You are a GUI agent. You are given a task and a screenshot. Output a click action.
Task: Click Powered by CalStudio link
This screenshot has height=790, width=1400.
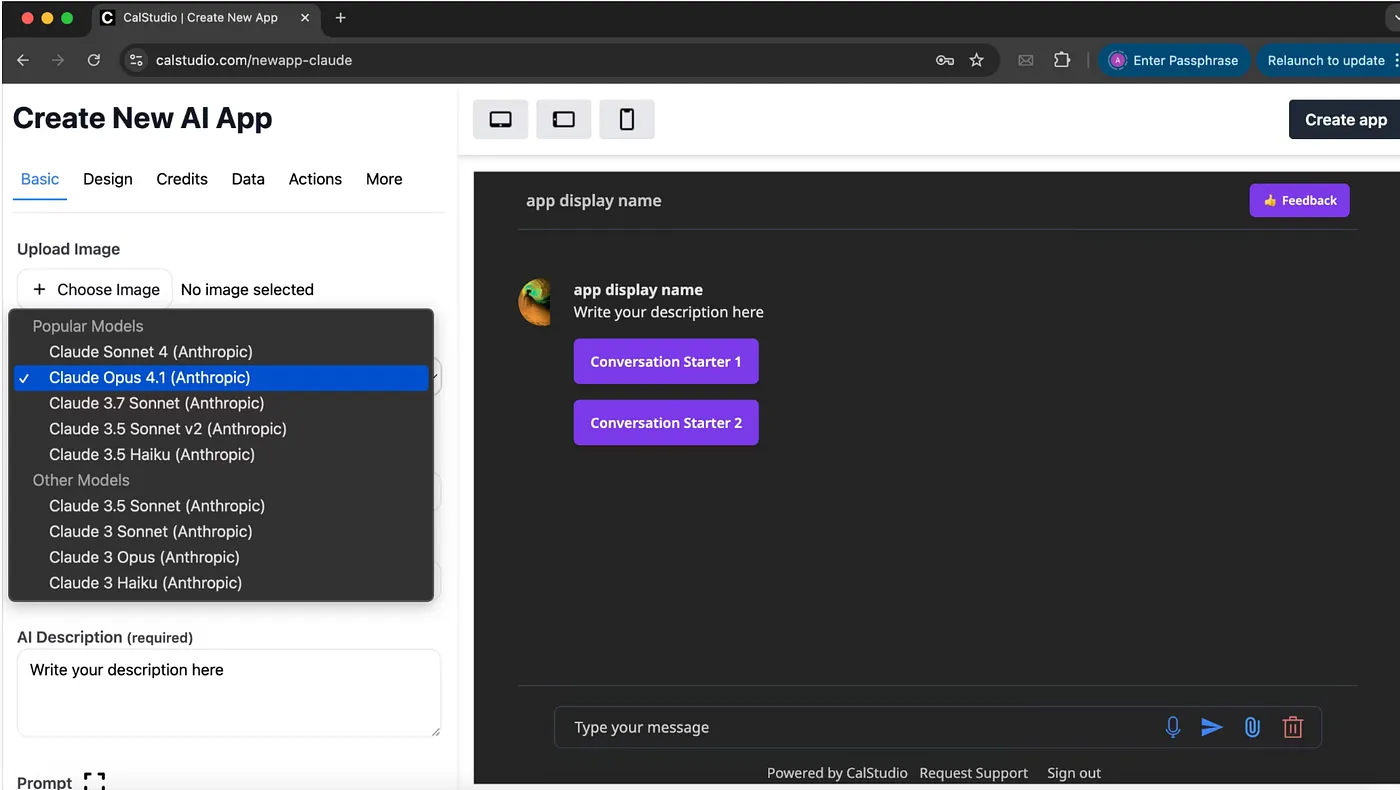(837, 773)
